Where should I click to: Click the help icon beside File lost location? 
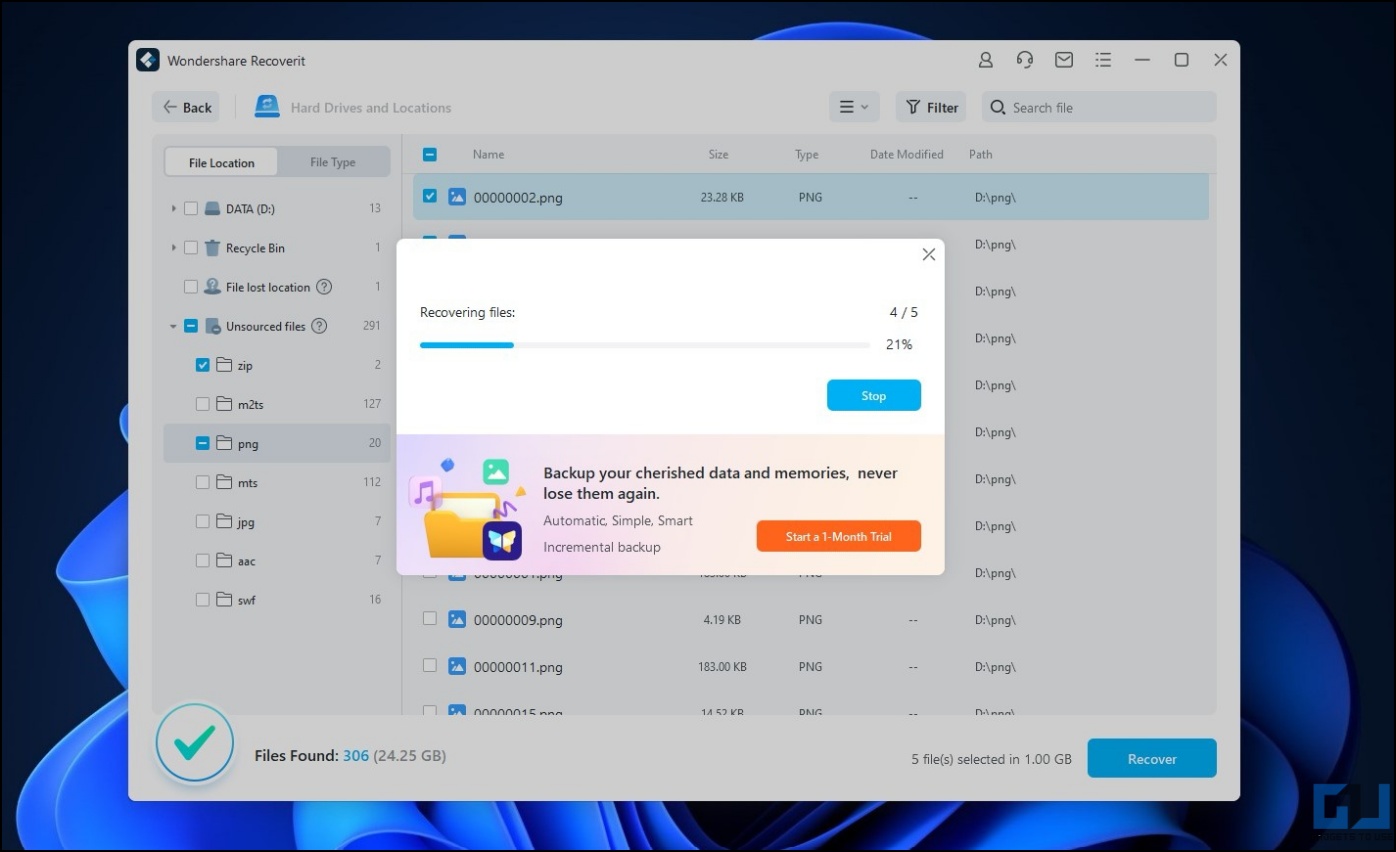[x=324, y=287]
